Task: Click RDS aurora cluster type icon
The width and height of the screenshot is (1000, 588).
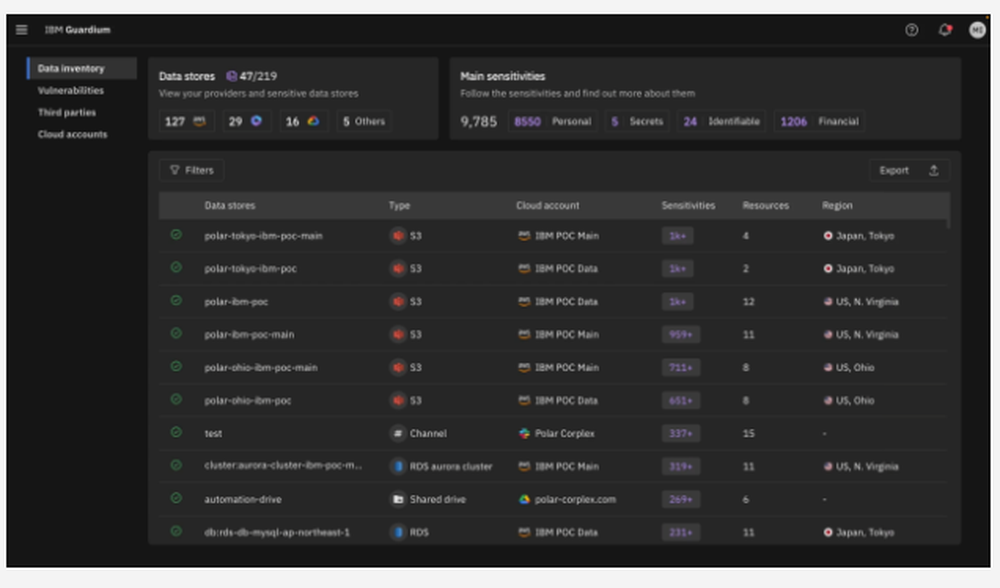Action: (x=398, y=466)
